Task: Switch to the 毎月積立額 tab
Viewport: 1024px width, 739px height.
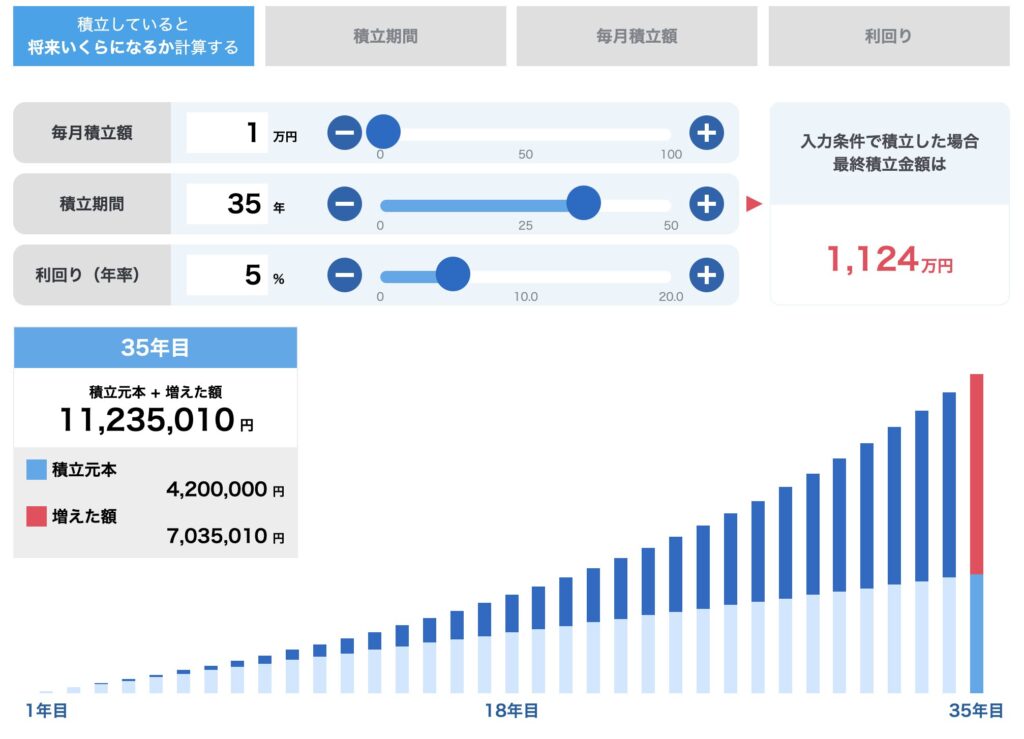Action: coord(637,36)
